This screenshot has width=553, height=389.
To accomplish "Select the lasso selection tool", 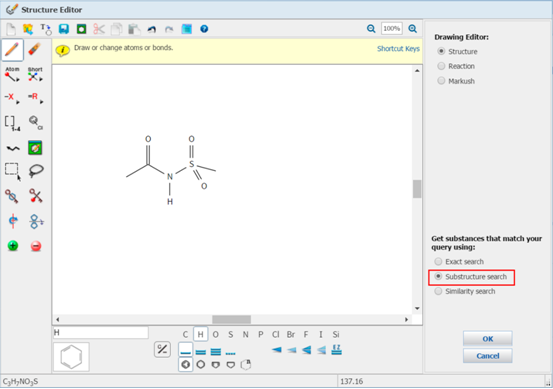I will point(36,171).
